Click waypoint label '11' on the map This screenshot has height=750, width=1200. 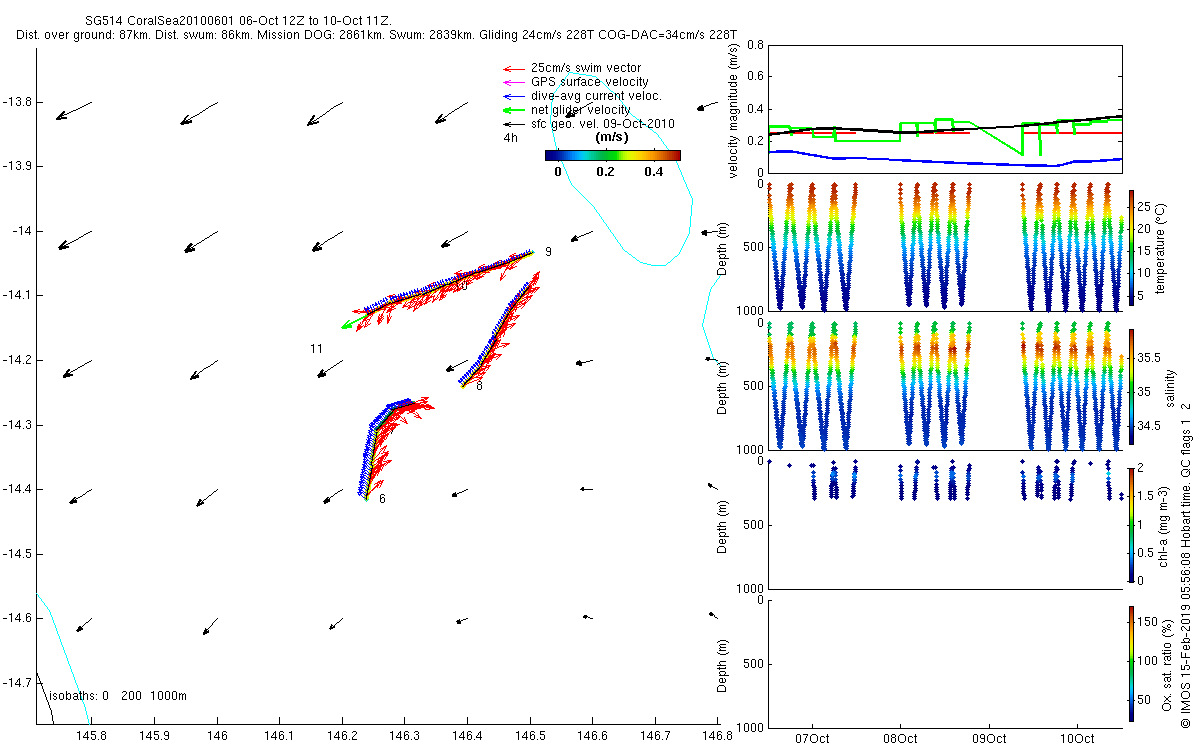point(316,348)
